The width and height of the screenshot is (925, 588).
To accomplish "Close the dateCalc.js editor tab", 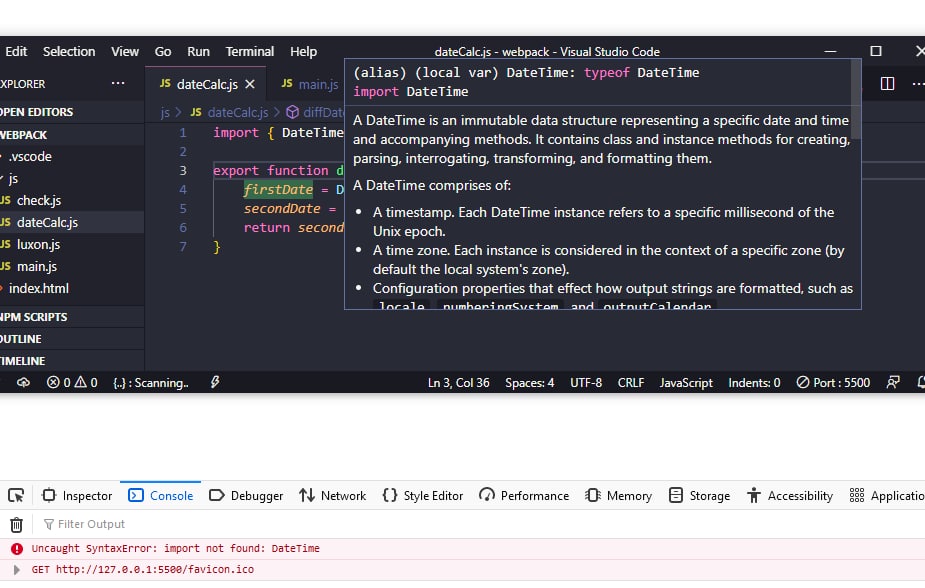I will [x=250, y=84].
